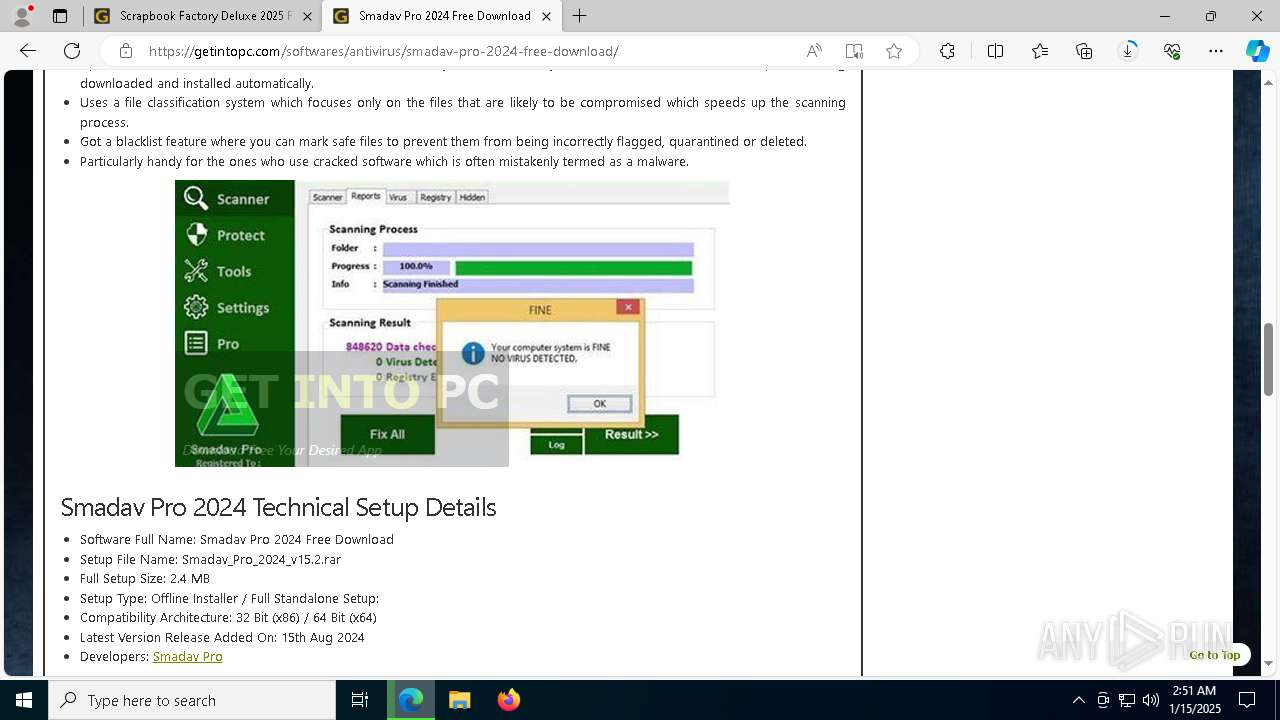Open the tab actions menu icon
The image size is (1280, 720).
point(60,16)
